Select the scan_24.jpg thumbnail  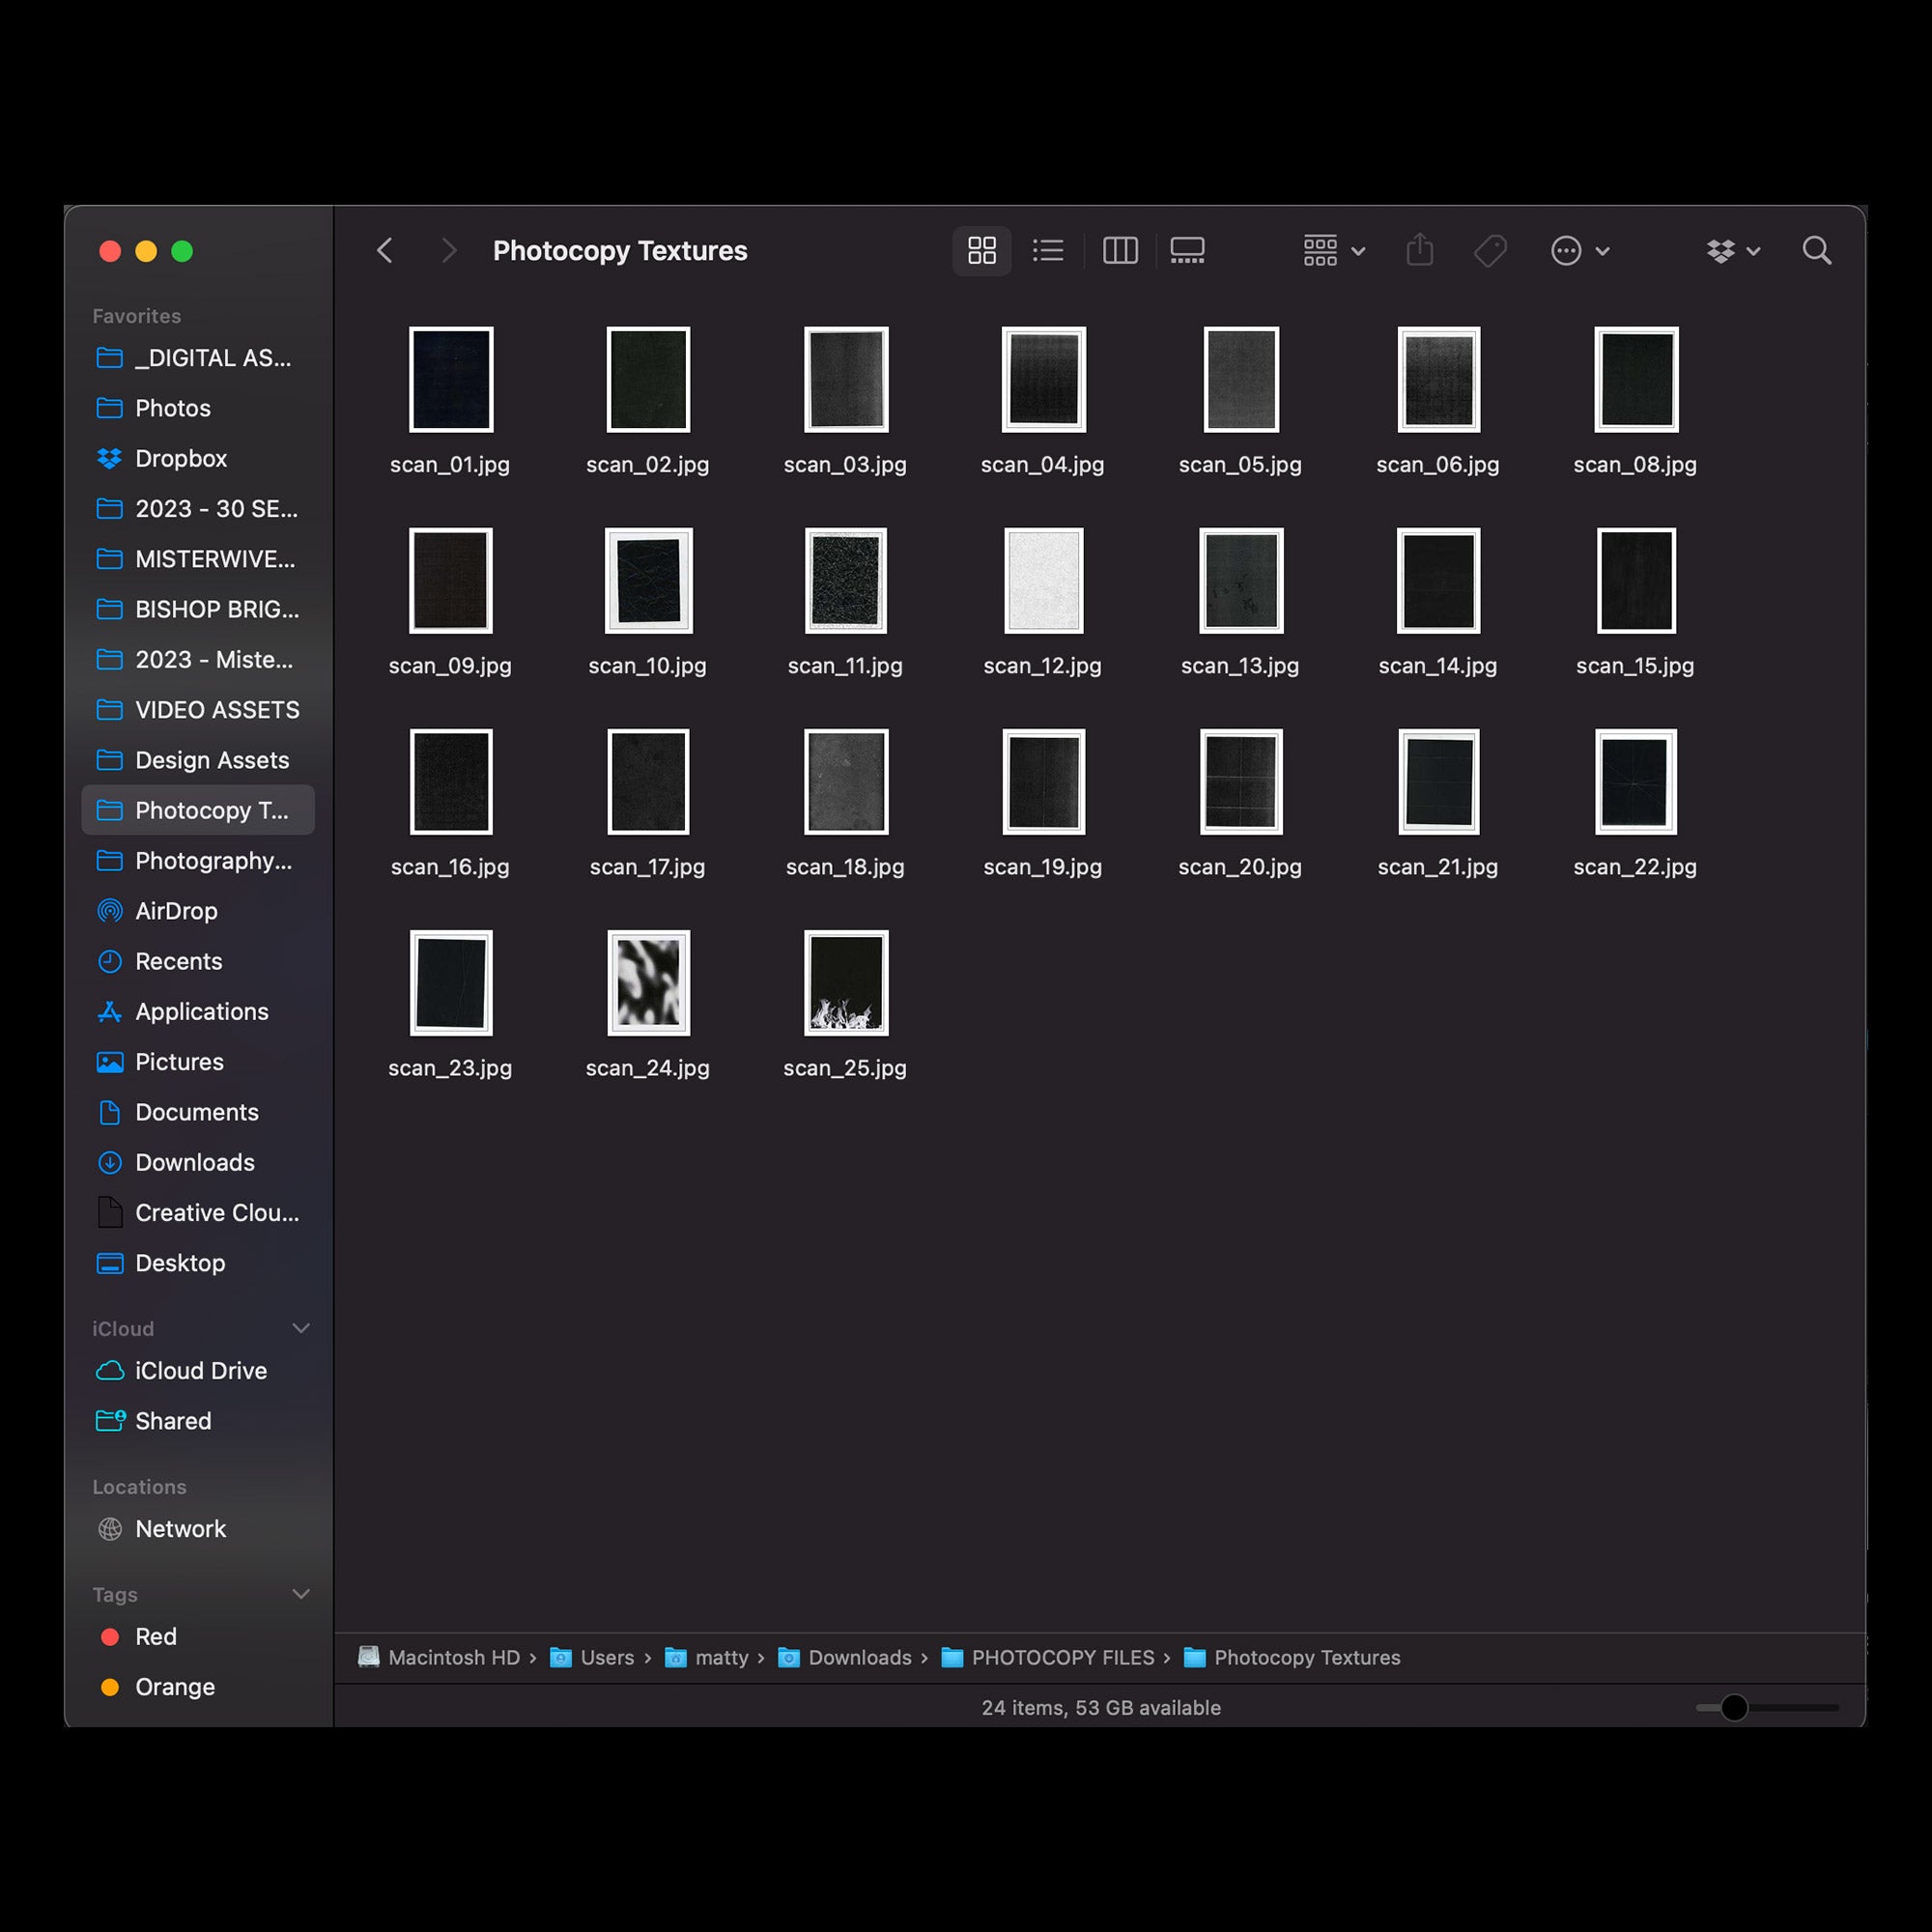[648, 983]
